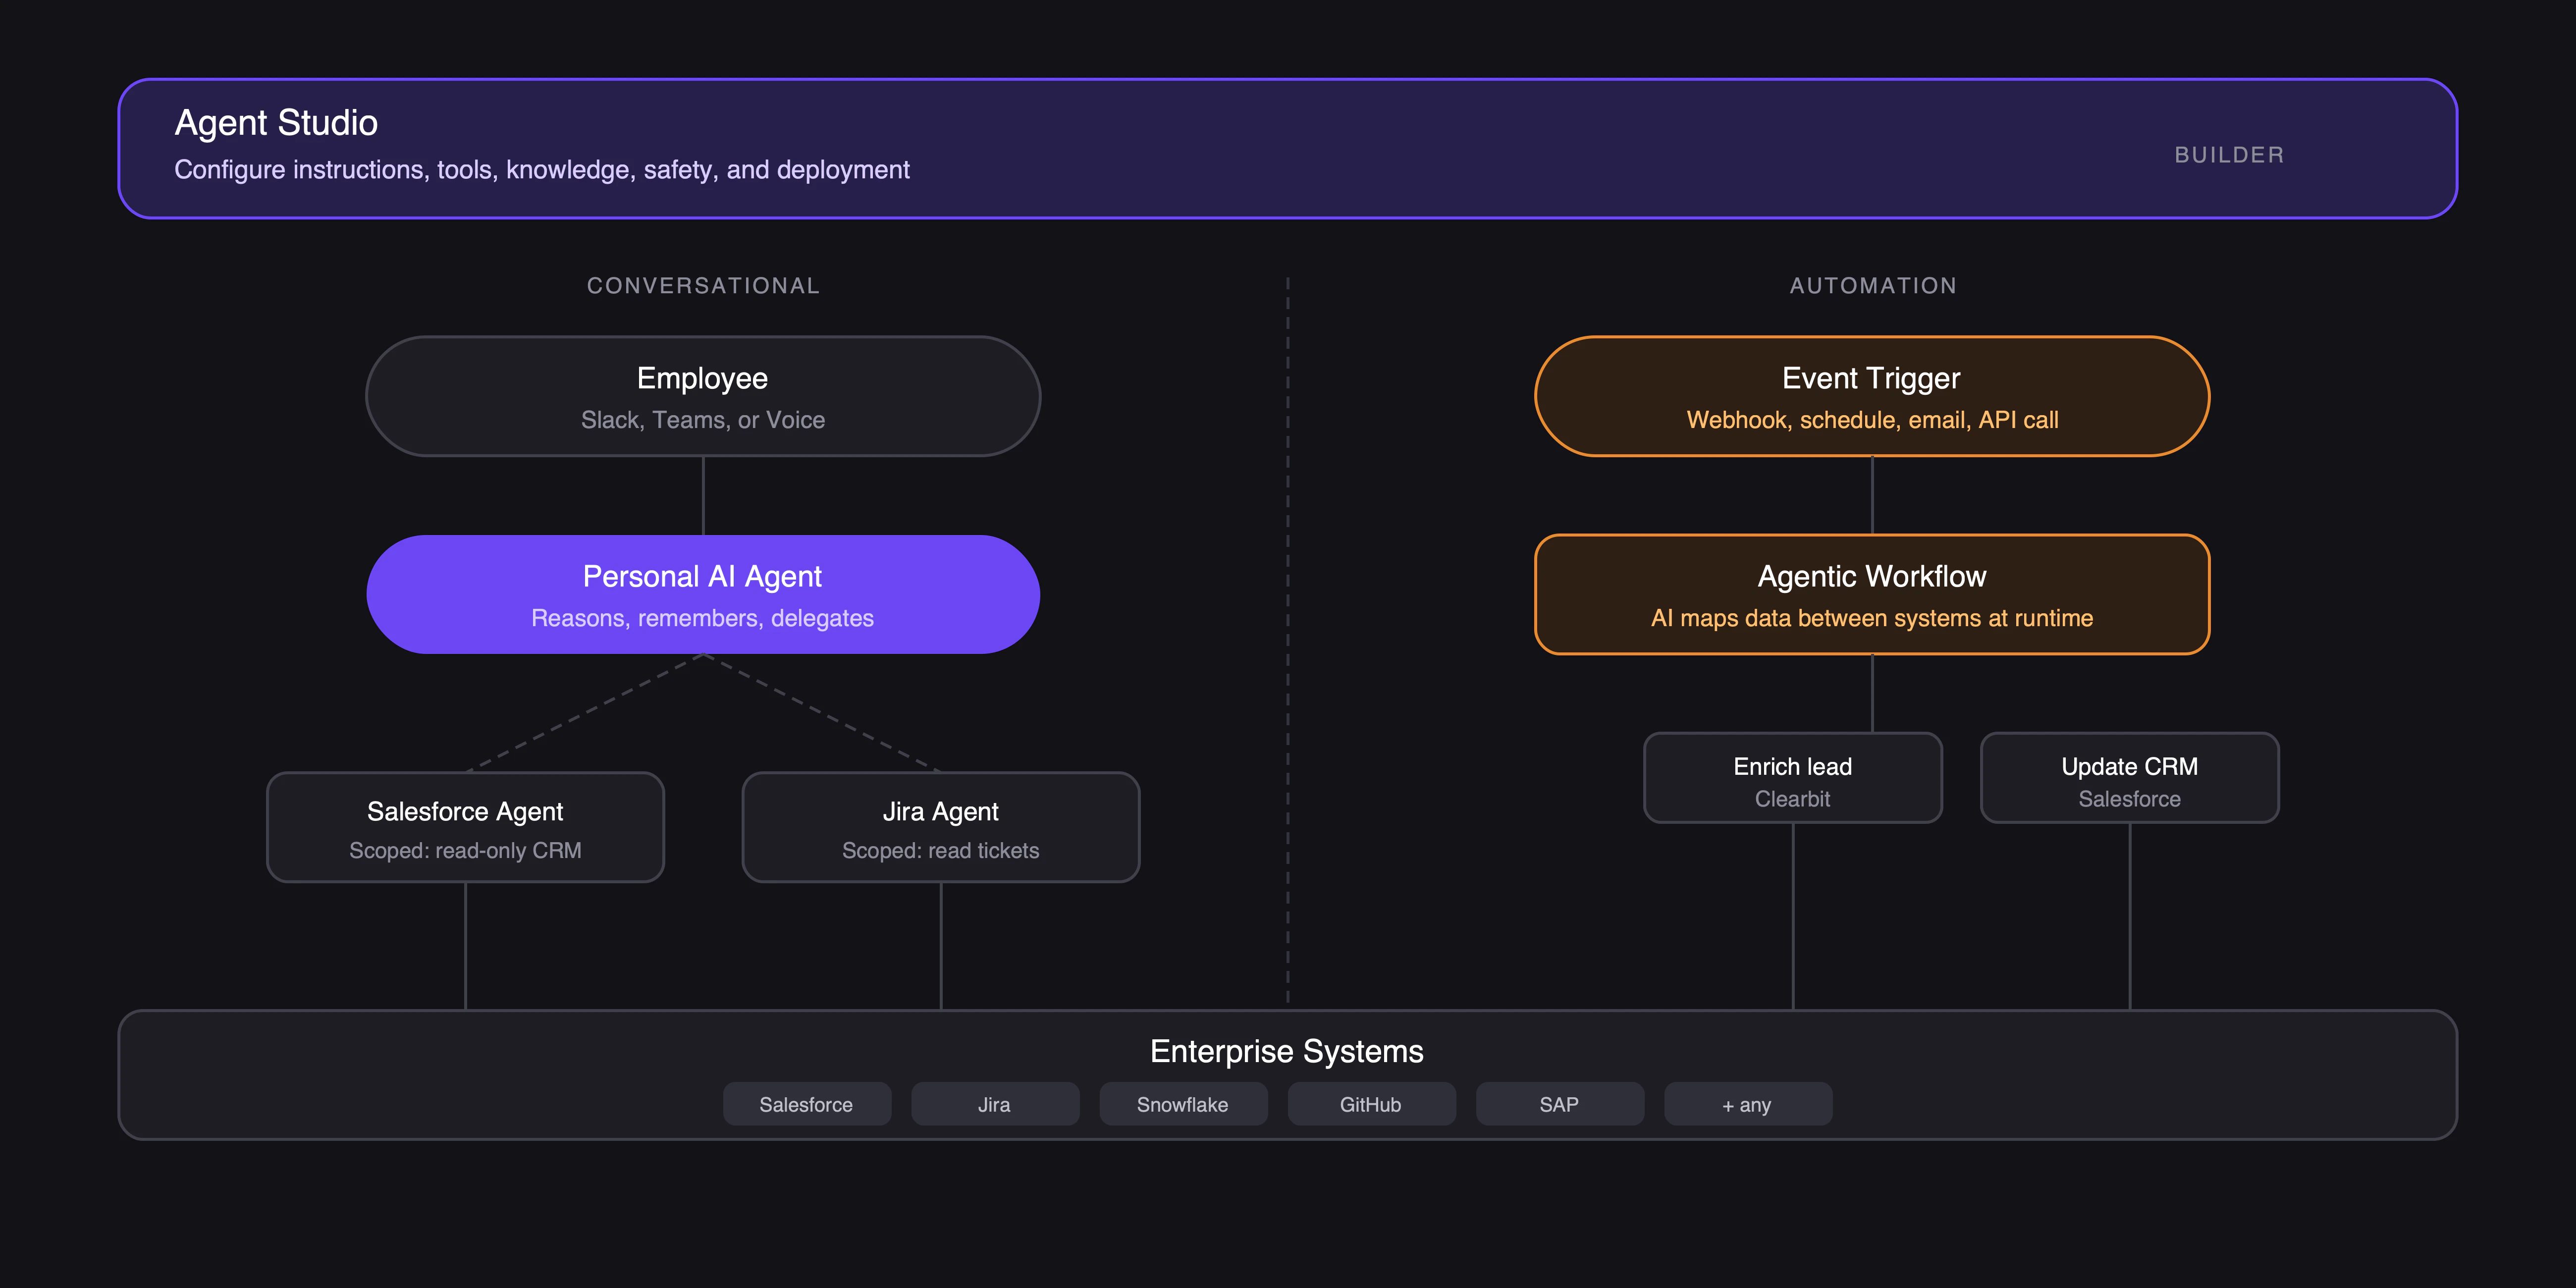Toggle the Salesforce system chip
This screenshot has height=1288, width=2576.
point(807,1104)
